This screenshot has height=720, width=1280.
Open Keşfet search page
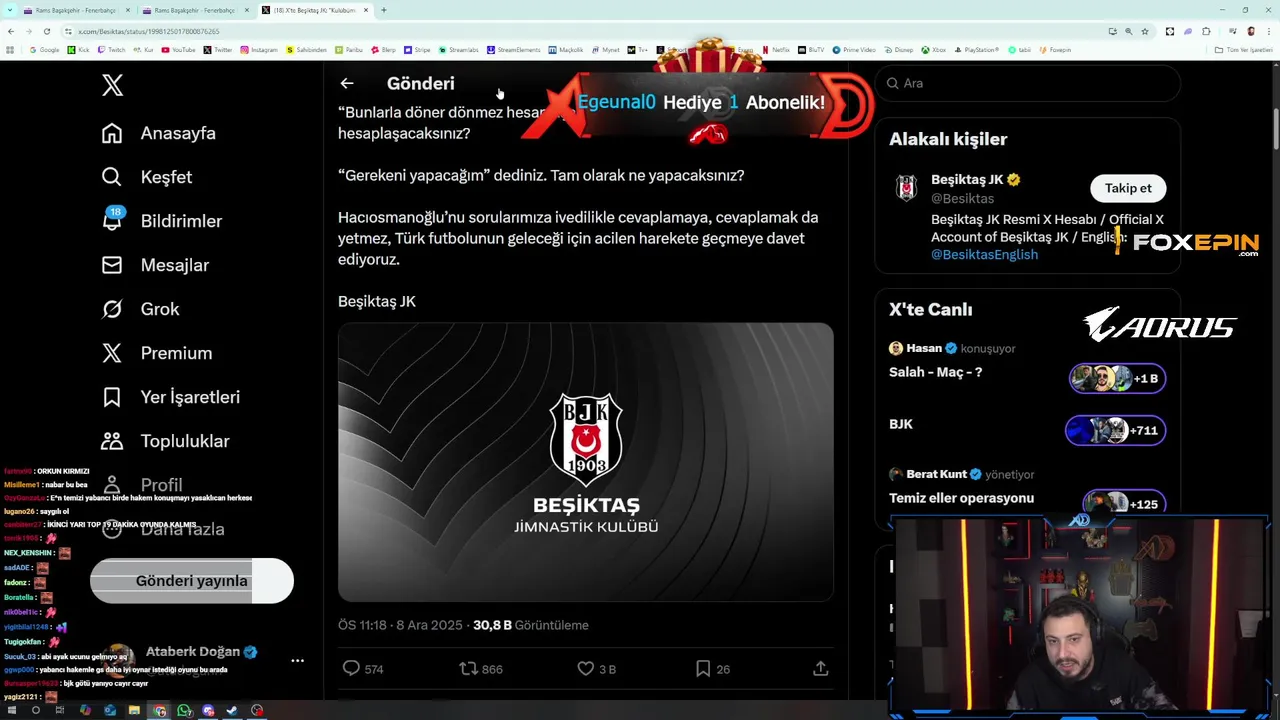(147, 177)
